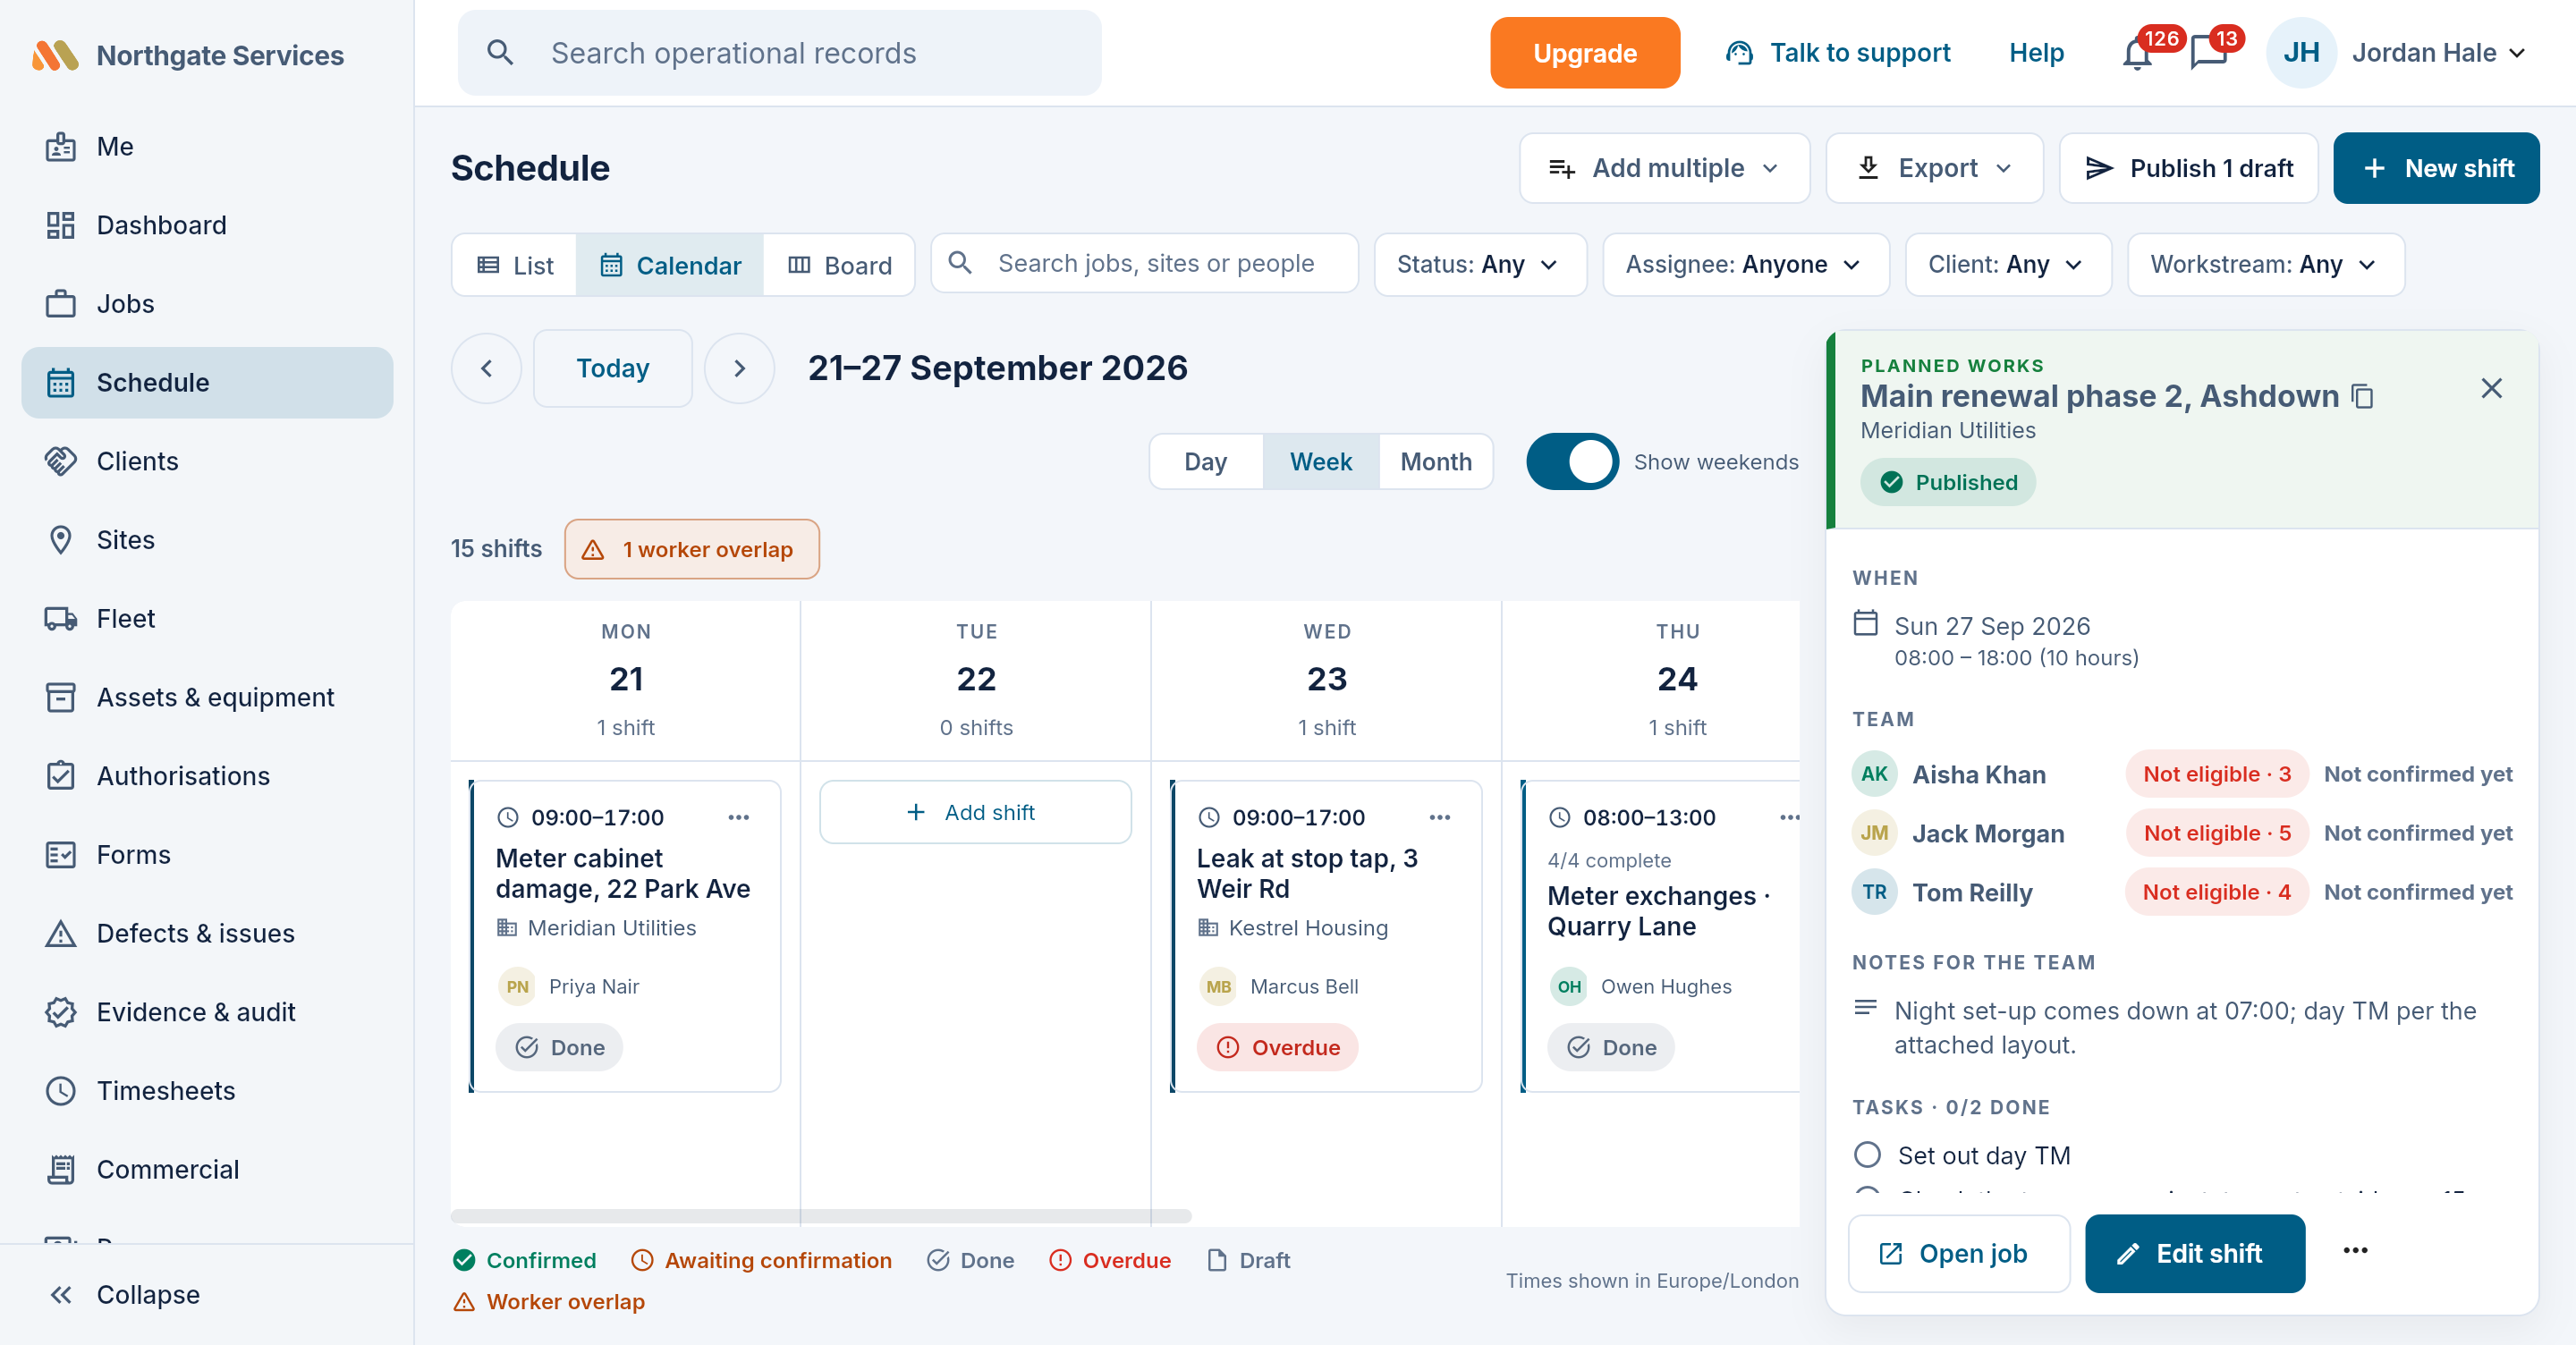This screenshot has height=1345, width=2576.
Task: Collapse the sidebar navigation
Action: point(207,1294)
